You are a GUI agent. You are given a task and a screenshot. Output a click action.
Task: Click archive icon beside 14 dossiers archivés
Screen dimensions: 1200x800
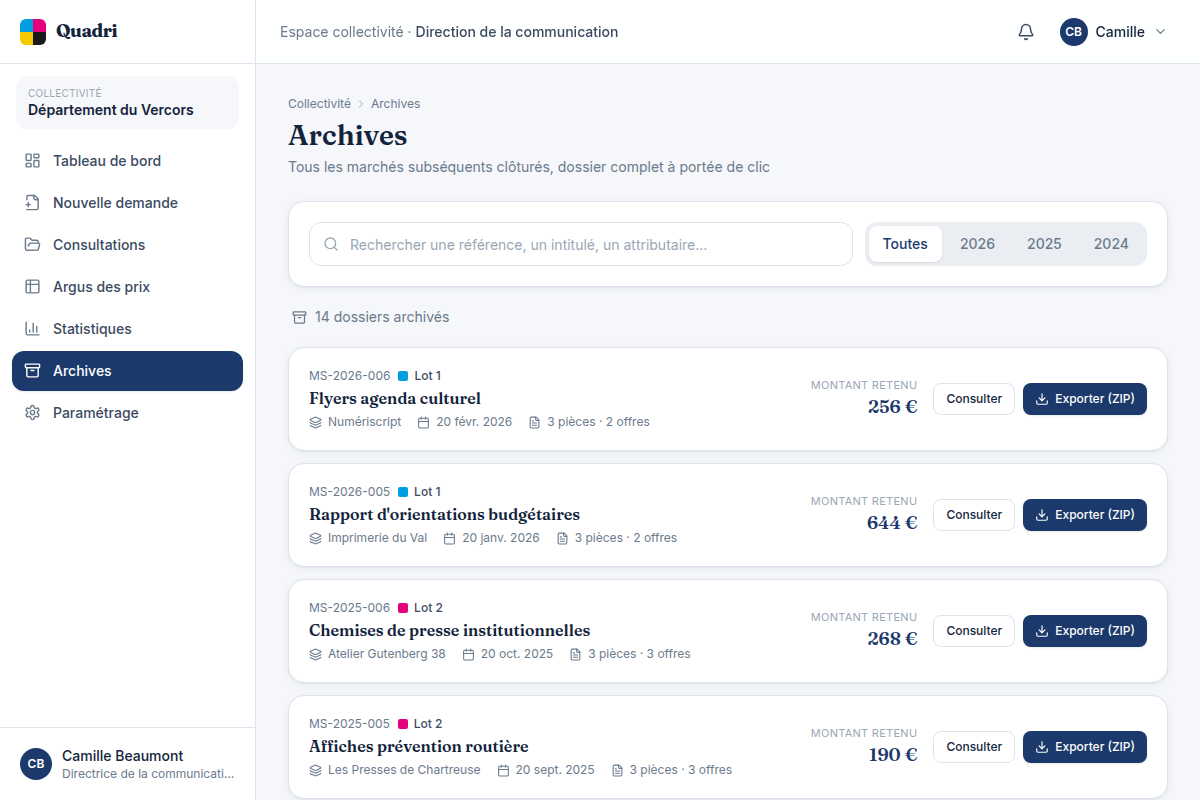[299, 317]
